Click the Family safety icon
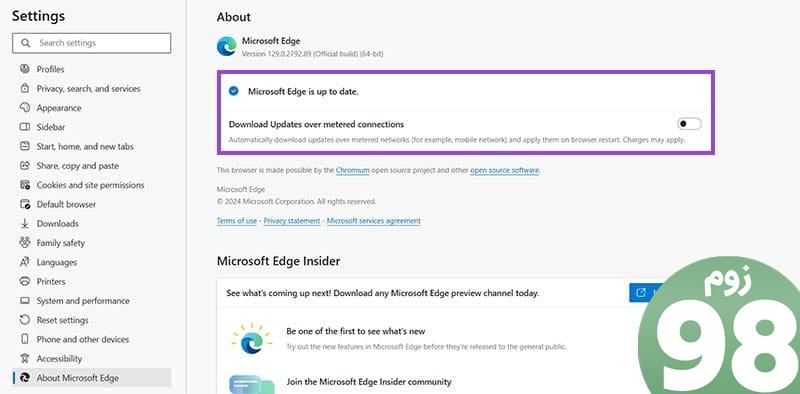800x394 pixels. click(x=24, y=243)
